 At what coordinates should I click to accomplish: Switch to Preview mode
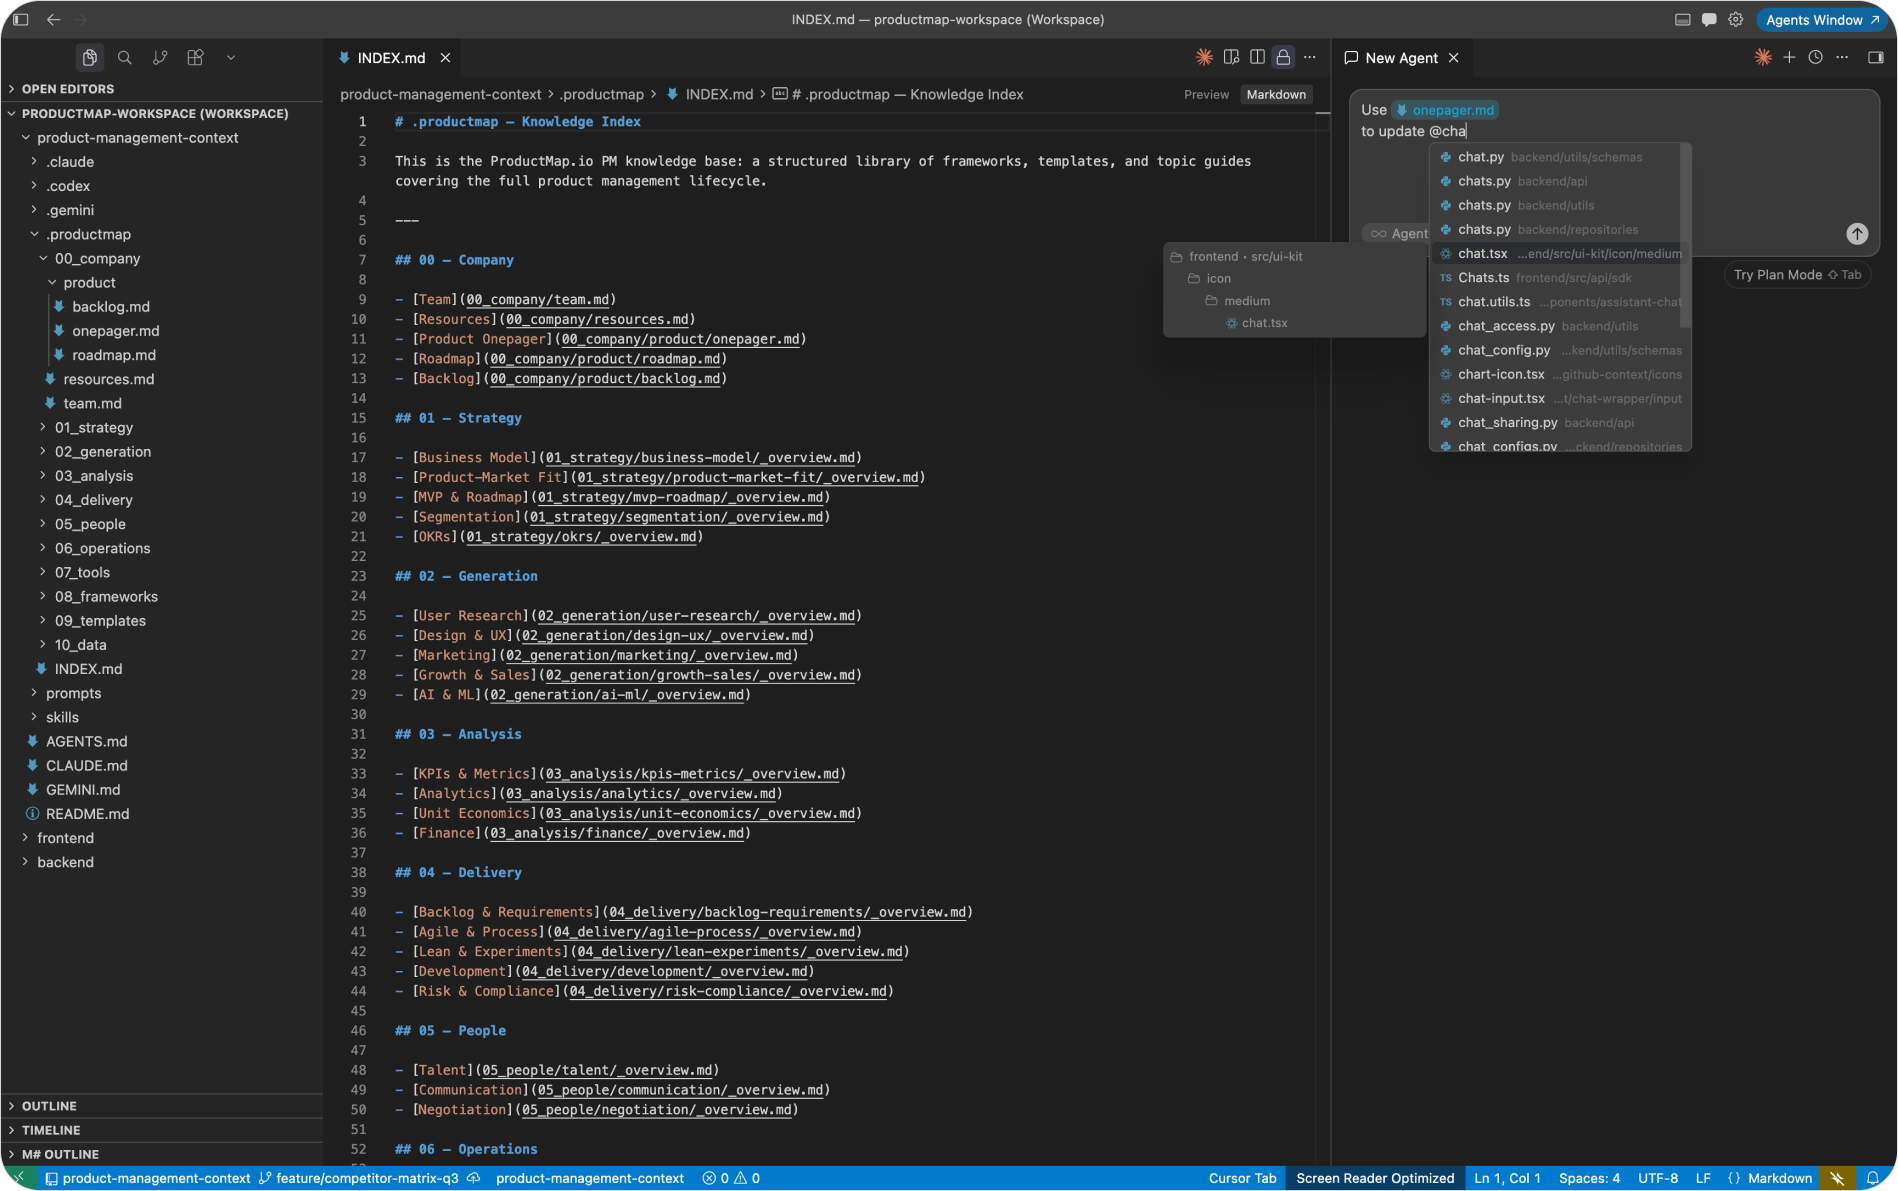1206,94
